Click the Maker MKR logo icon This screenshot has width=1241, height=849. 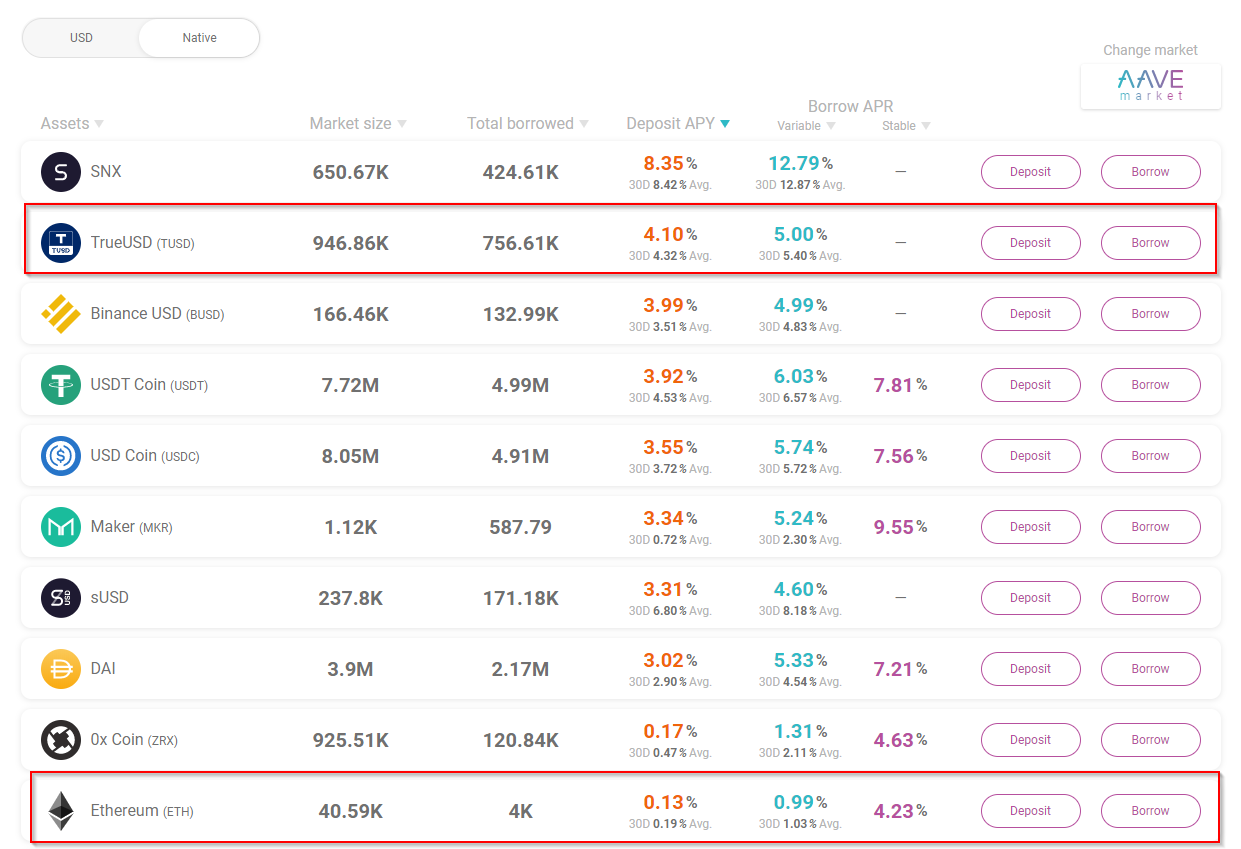[61, 527]
